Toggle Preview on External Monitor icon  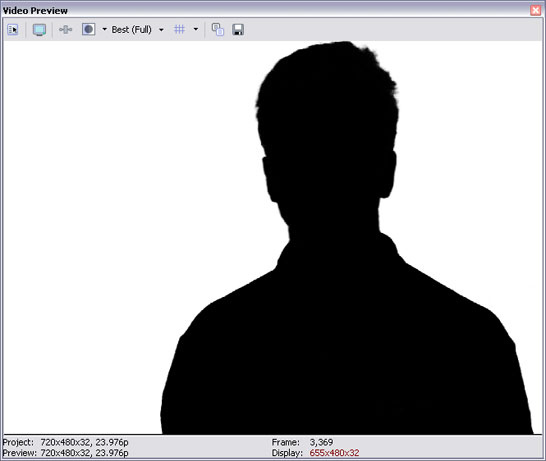(x=39, y=30)
